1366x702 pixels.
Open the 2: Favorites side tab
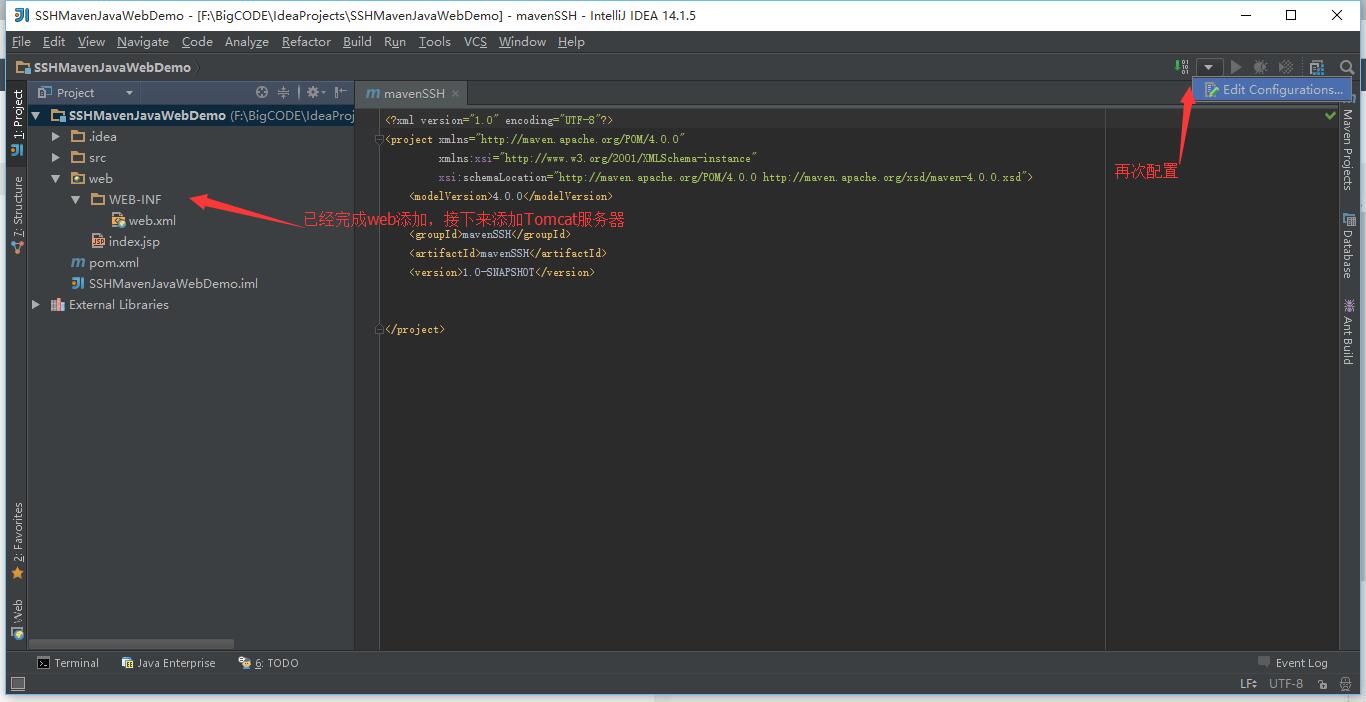tap(17, 541)
